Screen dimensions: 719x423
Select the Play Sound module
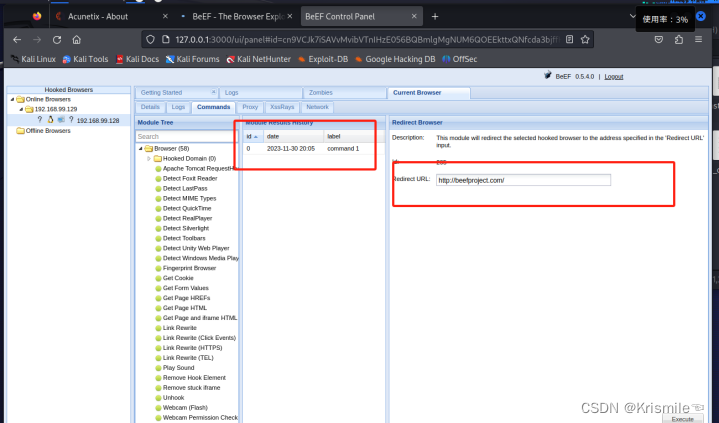[x=178, y=368]
